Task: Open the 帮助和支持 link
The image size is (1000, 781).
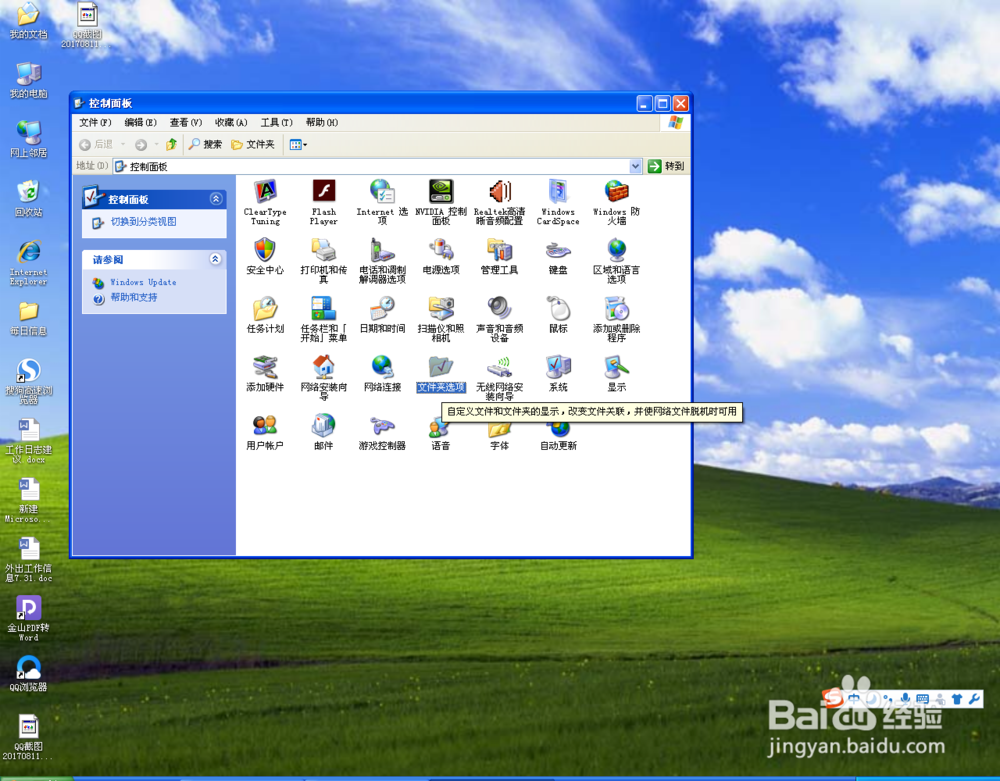Action: [x=133, y=297]
